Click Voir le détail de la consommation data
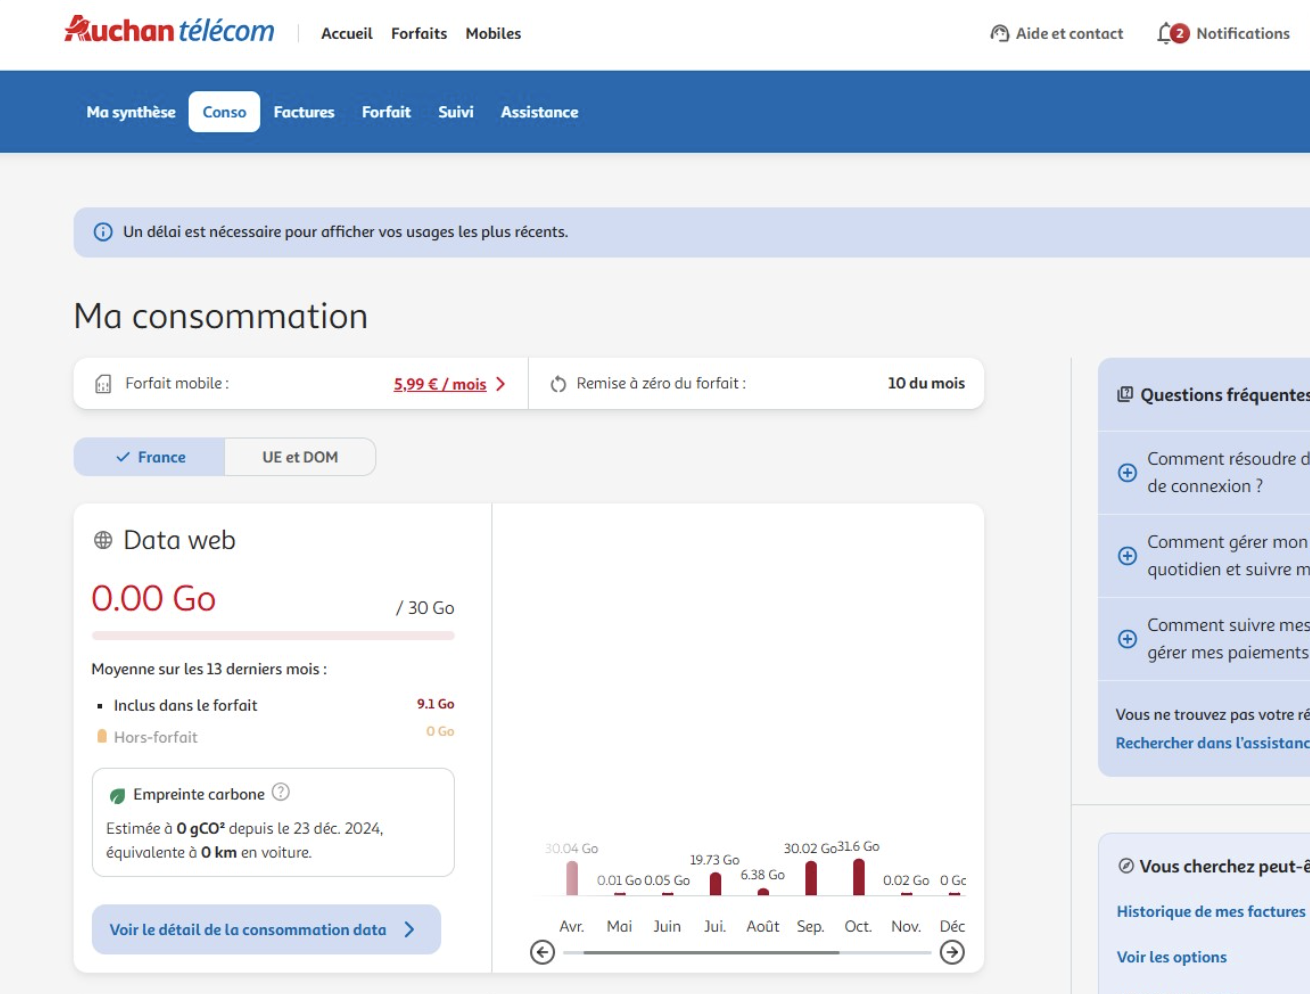Screen dimensions: 1310x994 click(x=265, y=929)
